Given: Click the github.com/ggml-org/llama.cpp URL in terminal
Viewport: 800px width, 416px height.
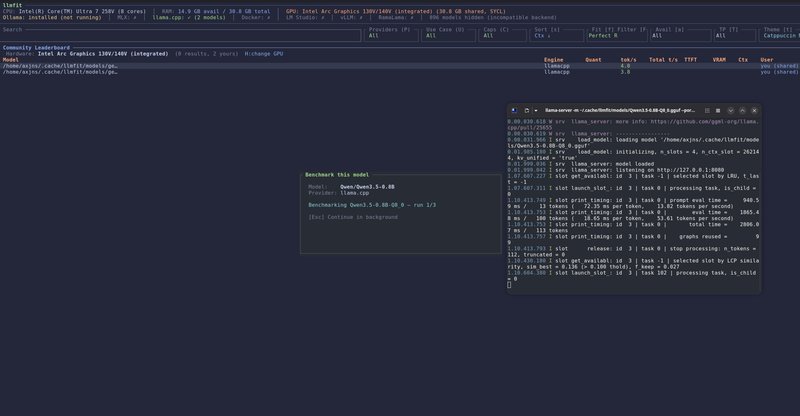Looking at the screenshot, I should click(633, 125).
